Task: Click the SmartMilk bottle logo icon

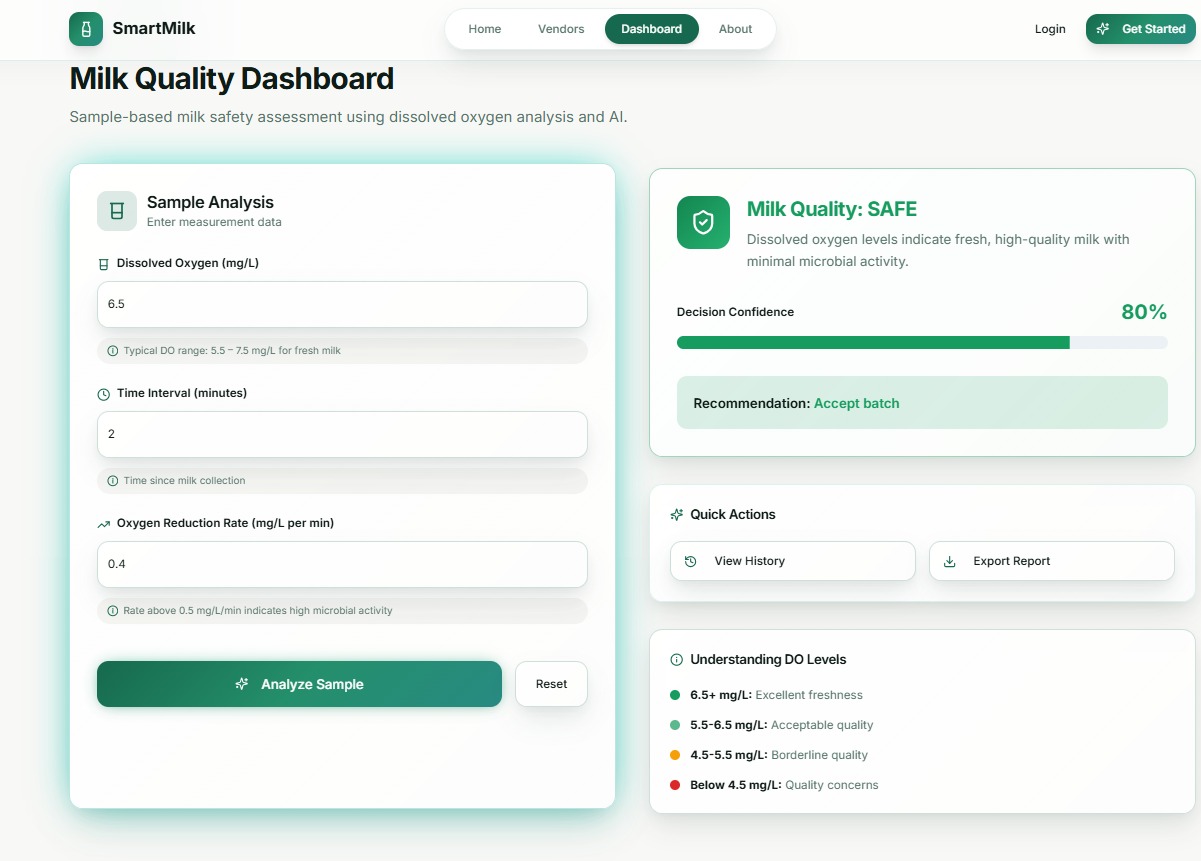Action: [86, 29]
